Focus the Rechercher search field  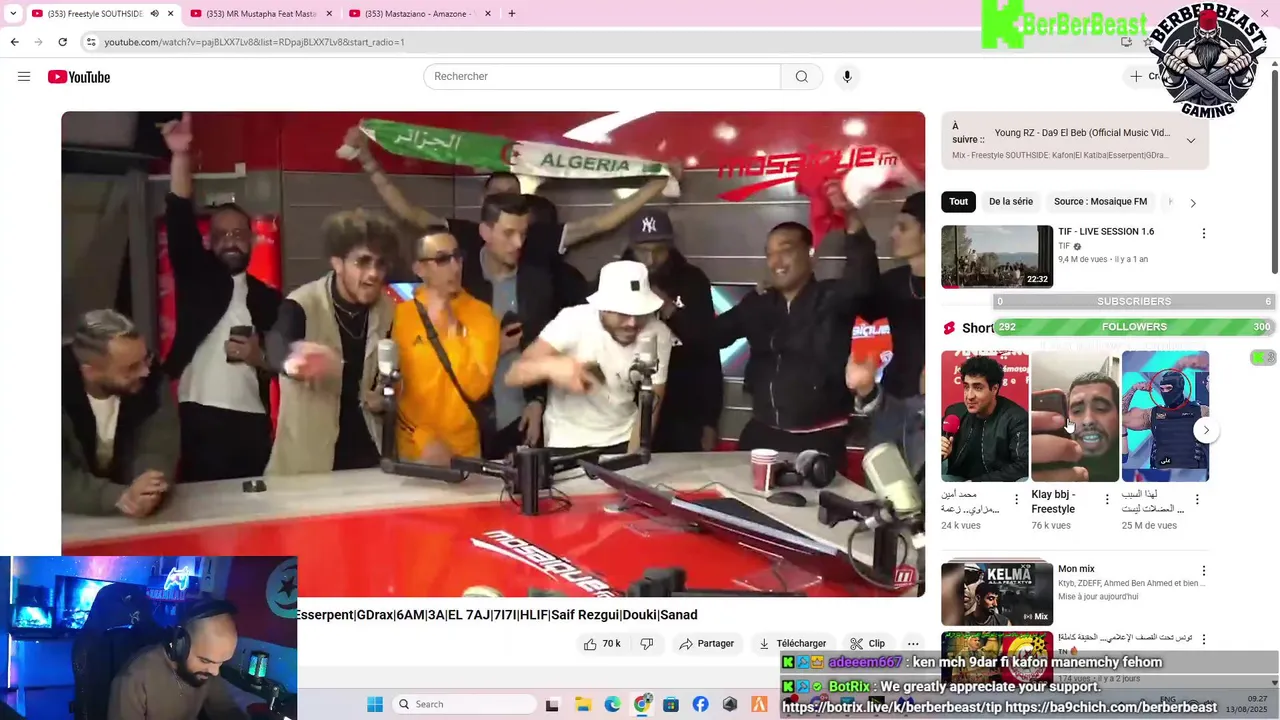pos(602,77)
